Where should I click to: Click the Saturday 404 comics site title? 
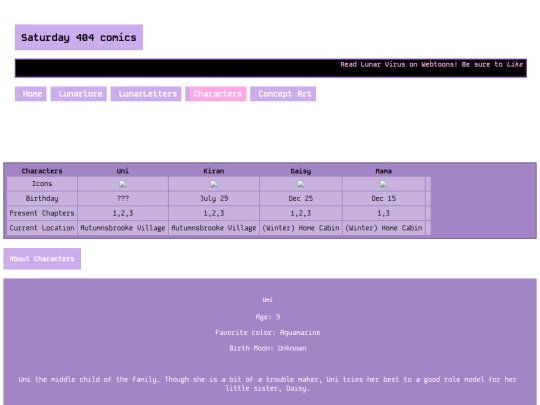[79, 37]
